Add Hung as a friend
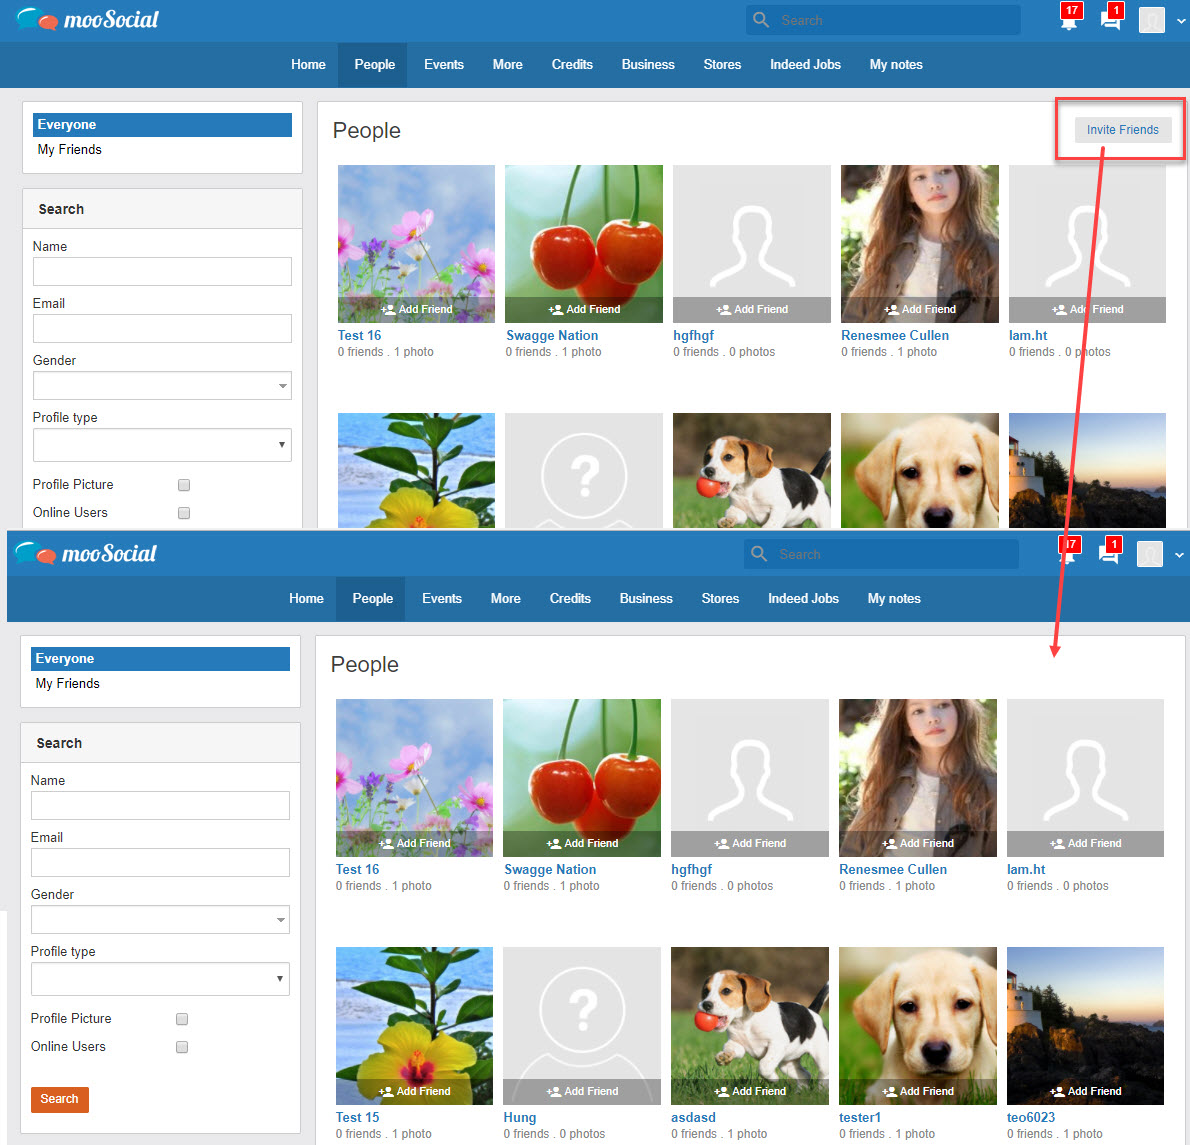The height and width of the screenshot is (1145, 1190). click(583, 1091)
